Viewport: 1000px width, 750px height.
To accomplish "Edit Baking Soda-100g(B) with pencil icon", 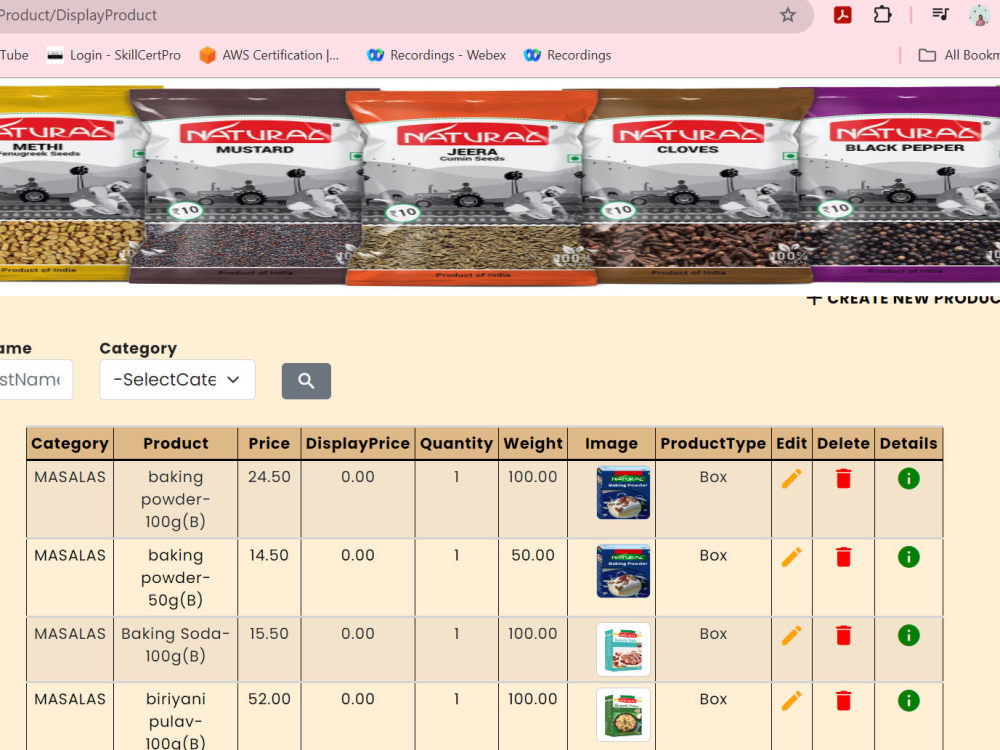I will [x=791, y=635].
